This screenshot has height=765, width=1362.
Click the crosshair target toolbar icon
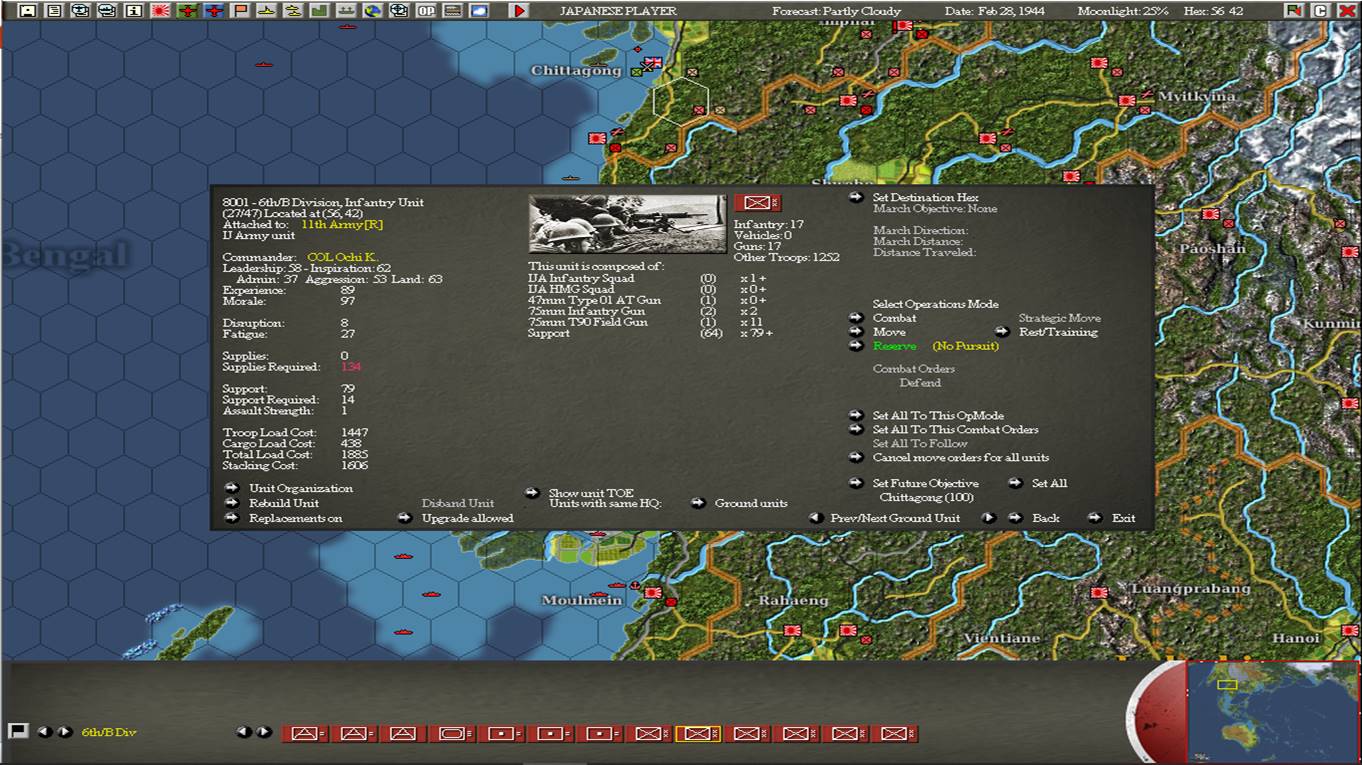399,11
